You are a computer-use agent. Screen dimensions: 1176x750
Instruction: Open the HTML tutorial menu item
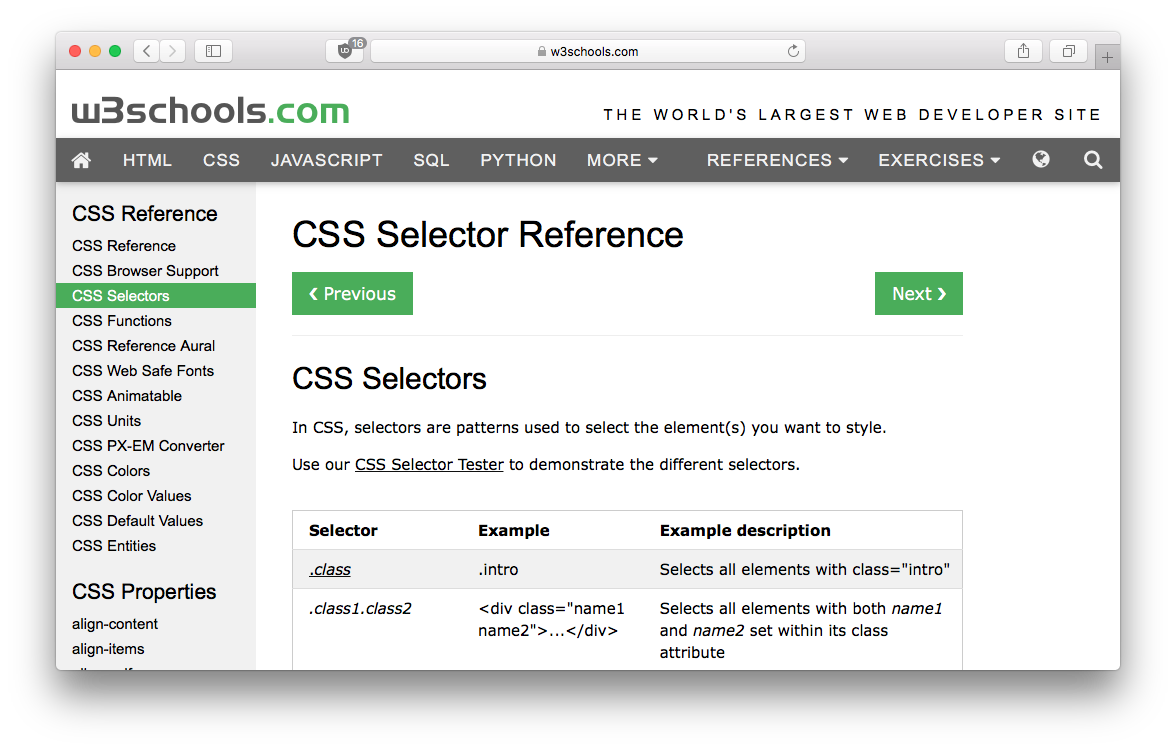(x=147, y=160)
